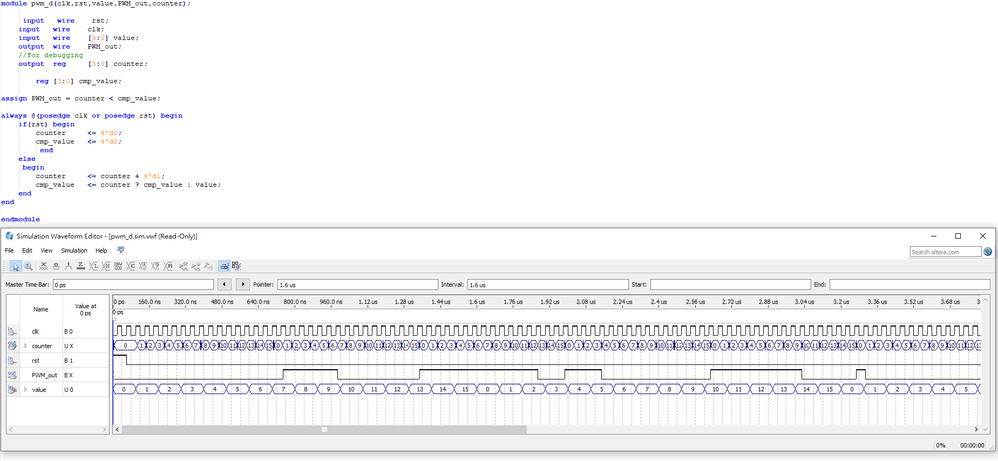Image resolution: width=998 pixels, height=461 pixels.
Task: Click the 00:00:00 status timer
Action: click(x=972, y=445)
